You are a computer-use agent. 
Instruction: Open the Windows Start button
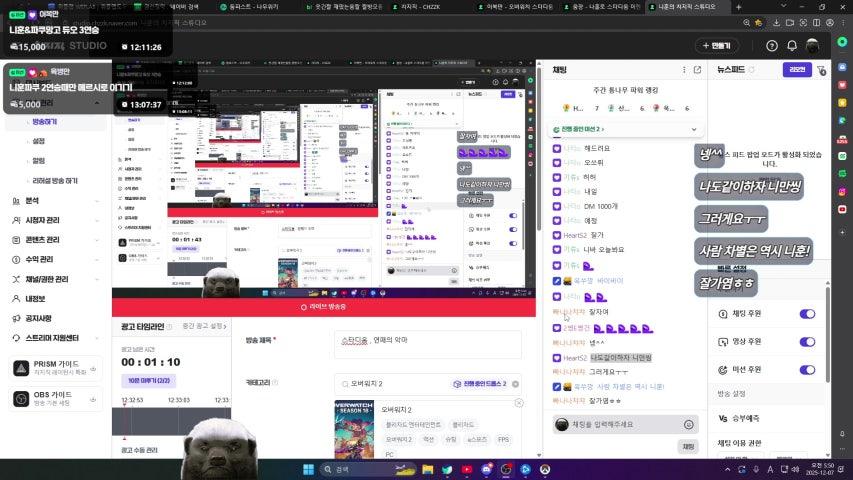pos(308,469)
